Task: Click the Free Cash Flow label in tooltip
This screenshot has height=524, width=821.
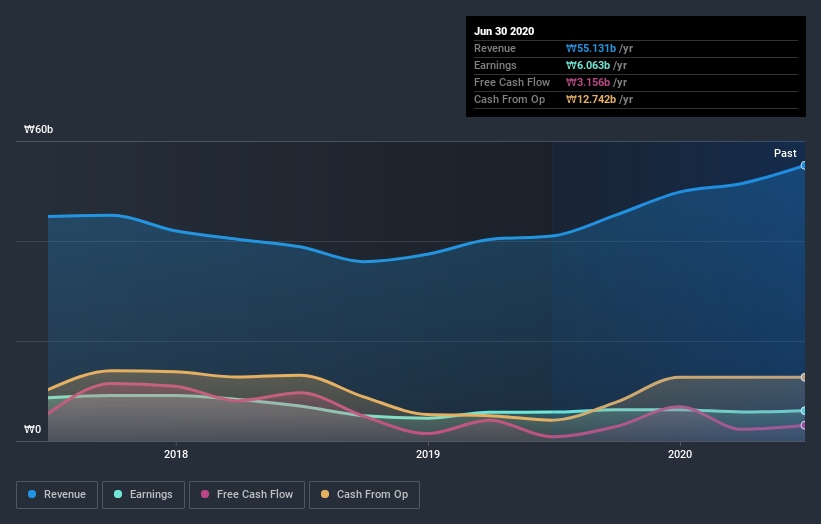Action: [512, 82]
